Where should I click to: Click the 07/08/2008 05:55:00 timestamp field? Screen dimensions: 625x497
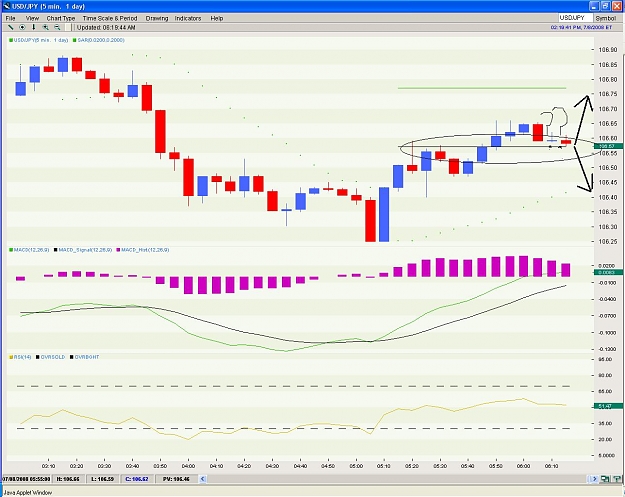click(26, 479)
